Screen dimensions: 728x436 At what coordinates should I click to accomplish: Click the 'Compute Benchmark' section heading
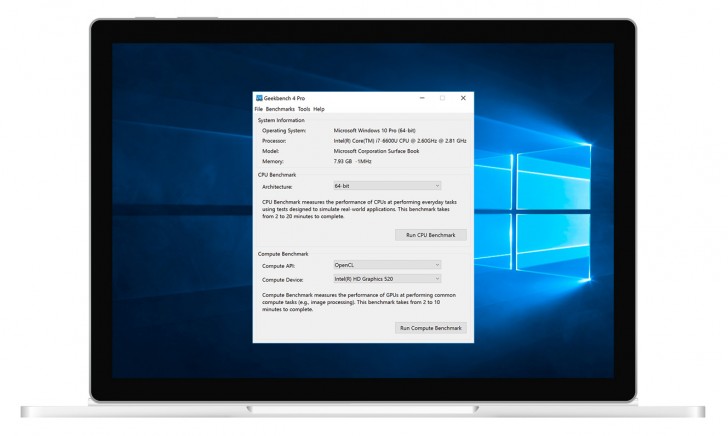(283, 254)
